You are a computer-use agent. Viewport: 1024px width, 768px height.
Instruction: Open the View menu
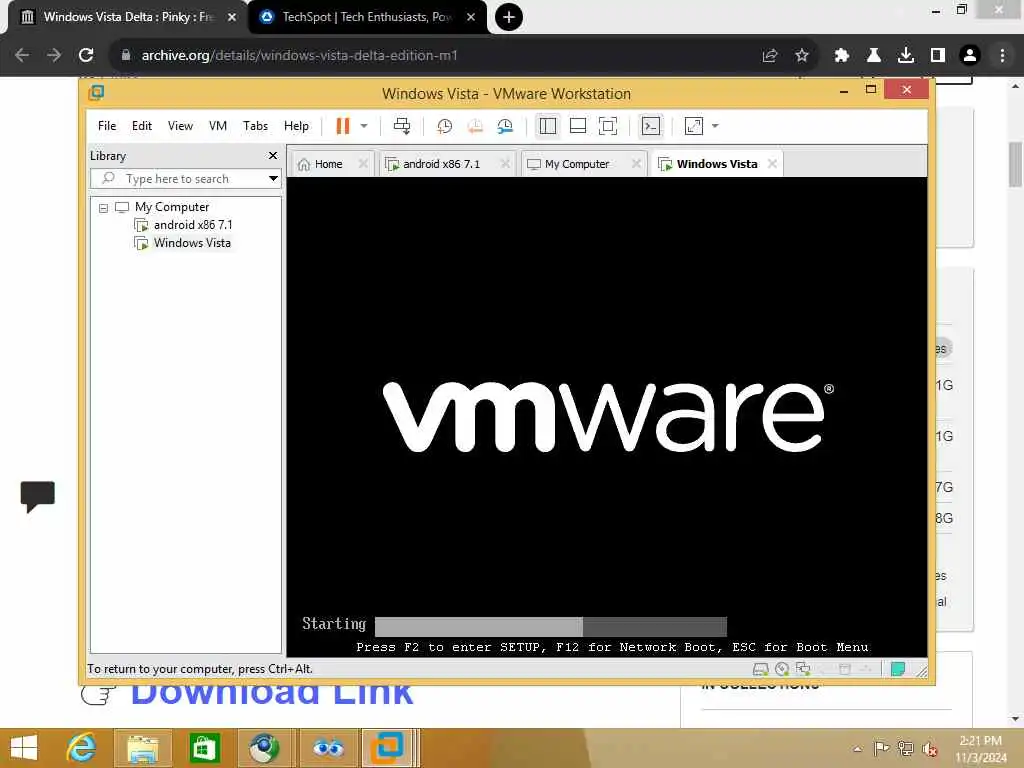tap(180, 126)
